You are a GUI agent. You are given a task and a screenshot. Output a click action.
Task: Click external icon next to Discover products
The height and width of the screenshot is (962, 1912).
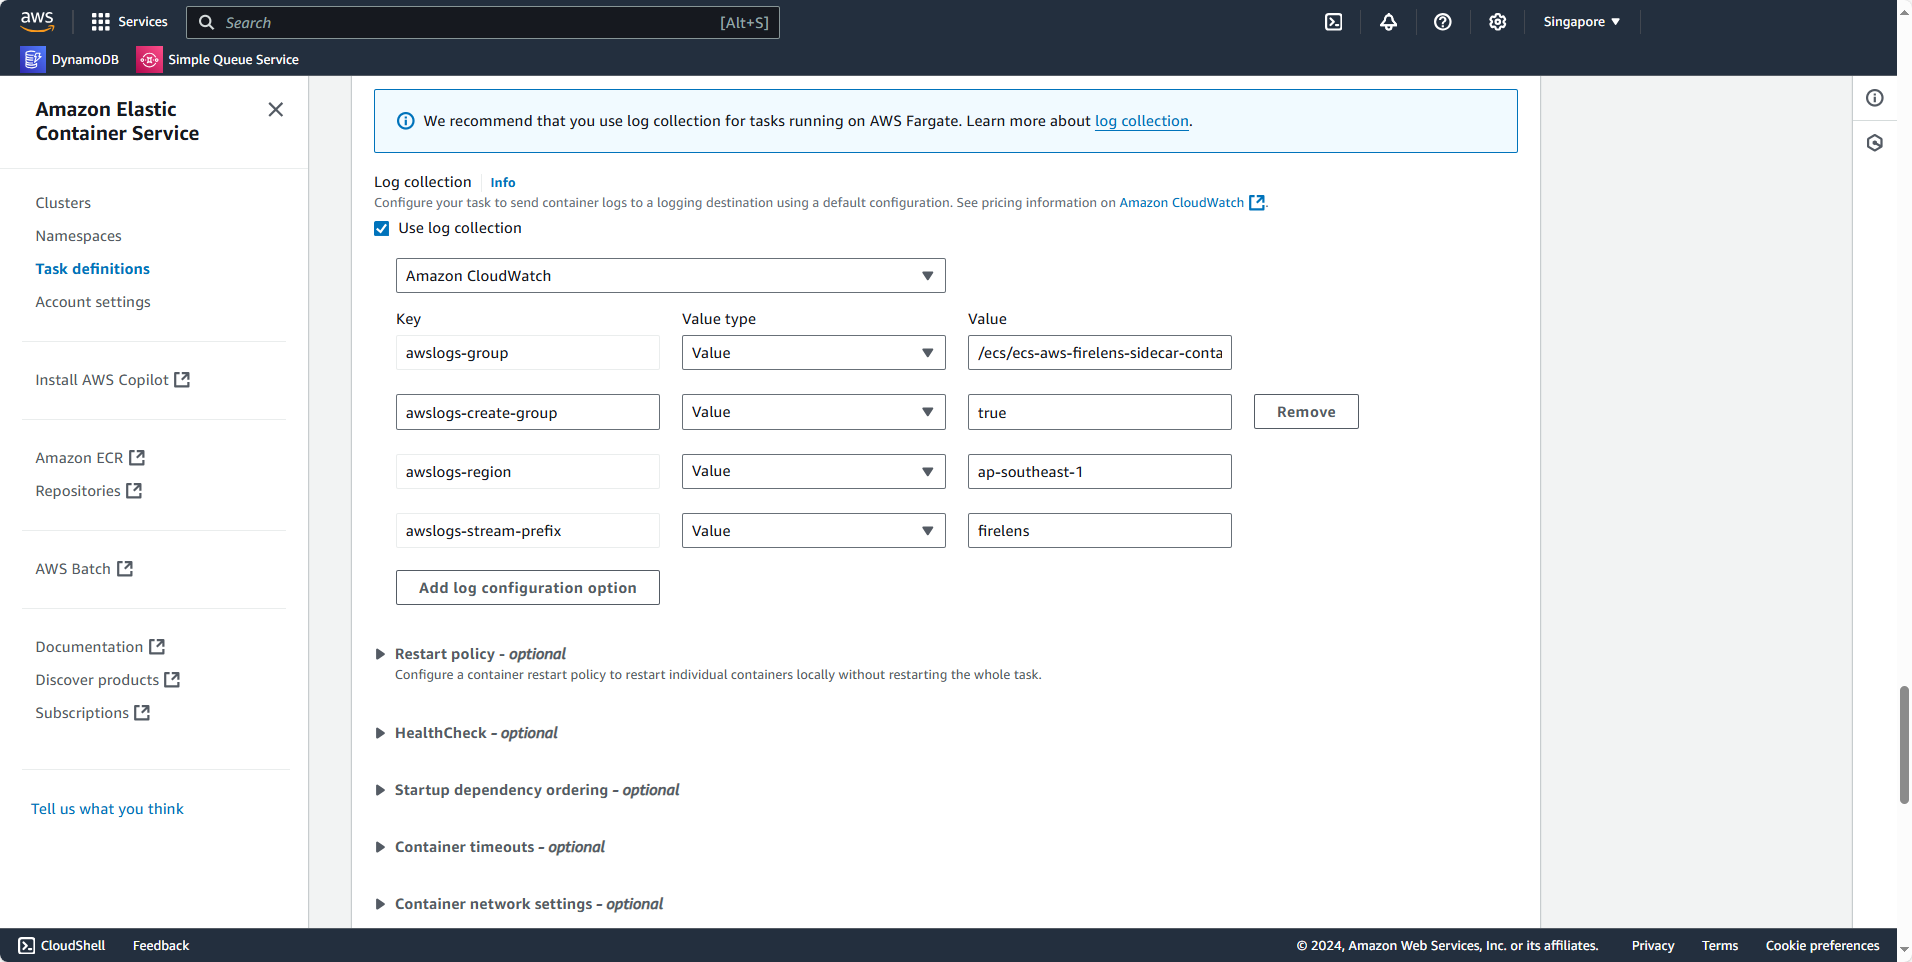[x=172, y=680]
